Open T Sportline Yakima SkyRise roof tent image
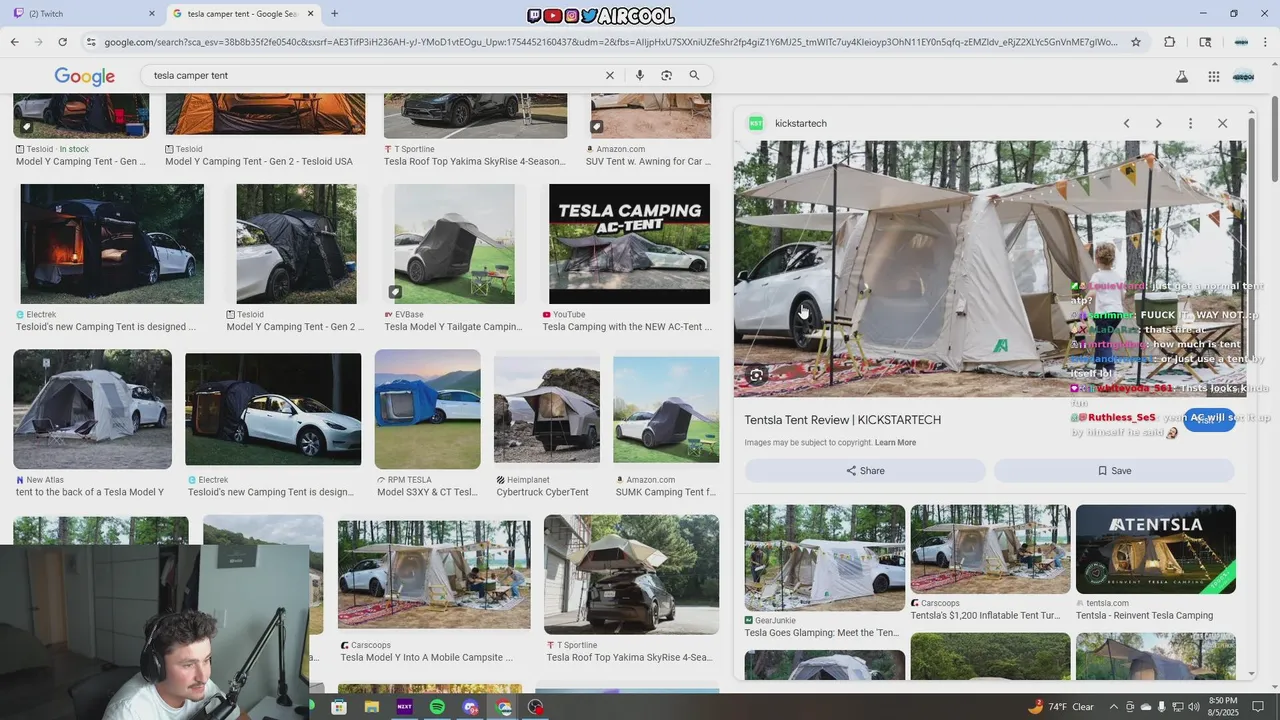1280x720 pixels. (631, 574)
